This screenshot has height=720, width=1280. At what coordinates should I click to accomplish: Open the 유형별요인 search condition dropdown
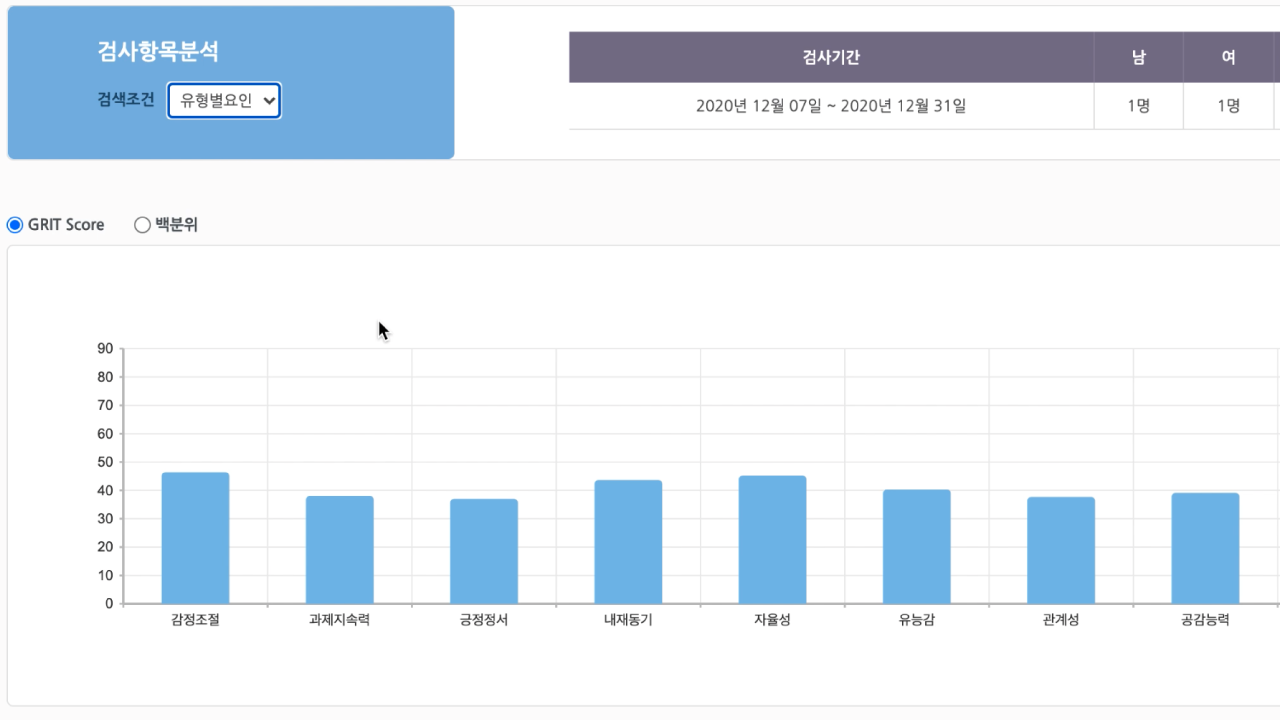pyautogui.click(x=224, y=101)
